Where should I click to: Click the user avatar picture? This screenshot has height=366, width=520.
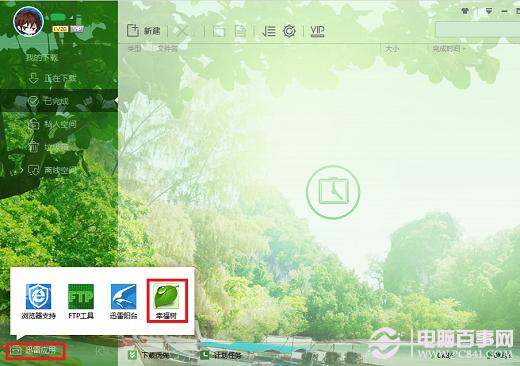(28, 21)
